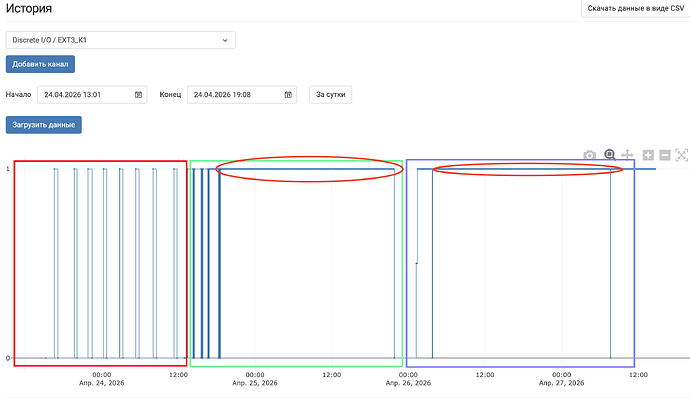Viewport: 690px width, 398px height.
Task: Download data via Скачать данные в виде CSV
Action: (x=636, y=8)
